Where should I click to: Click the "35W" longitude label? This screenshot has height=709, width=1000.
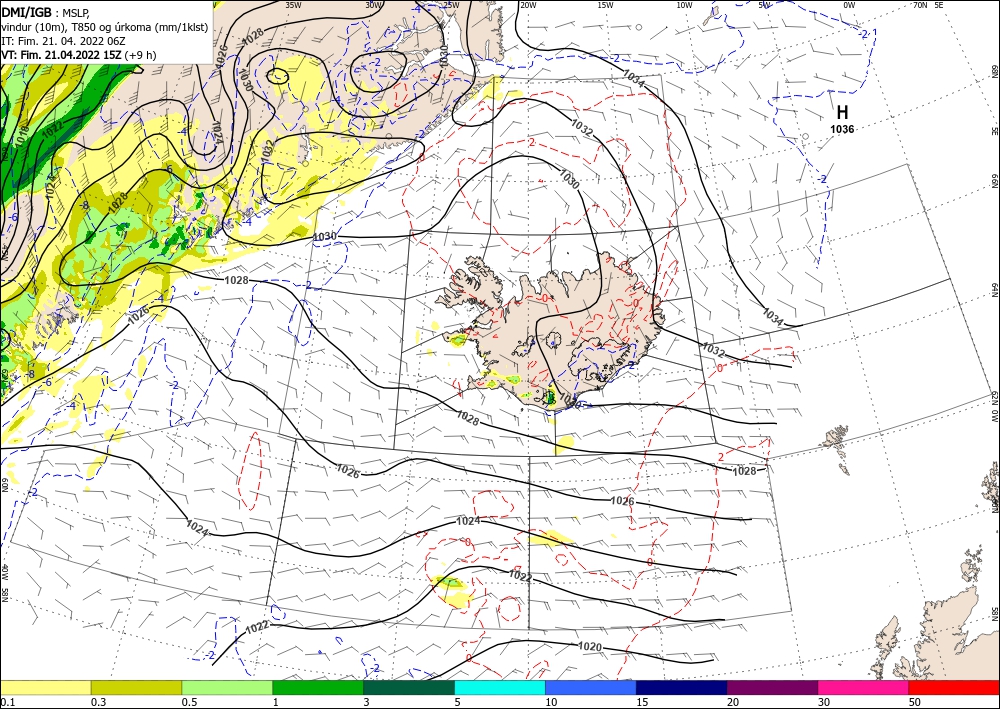(x=293, y=4)
